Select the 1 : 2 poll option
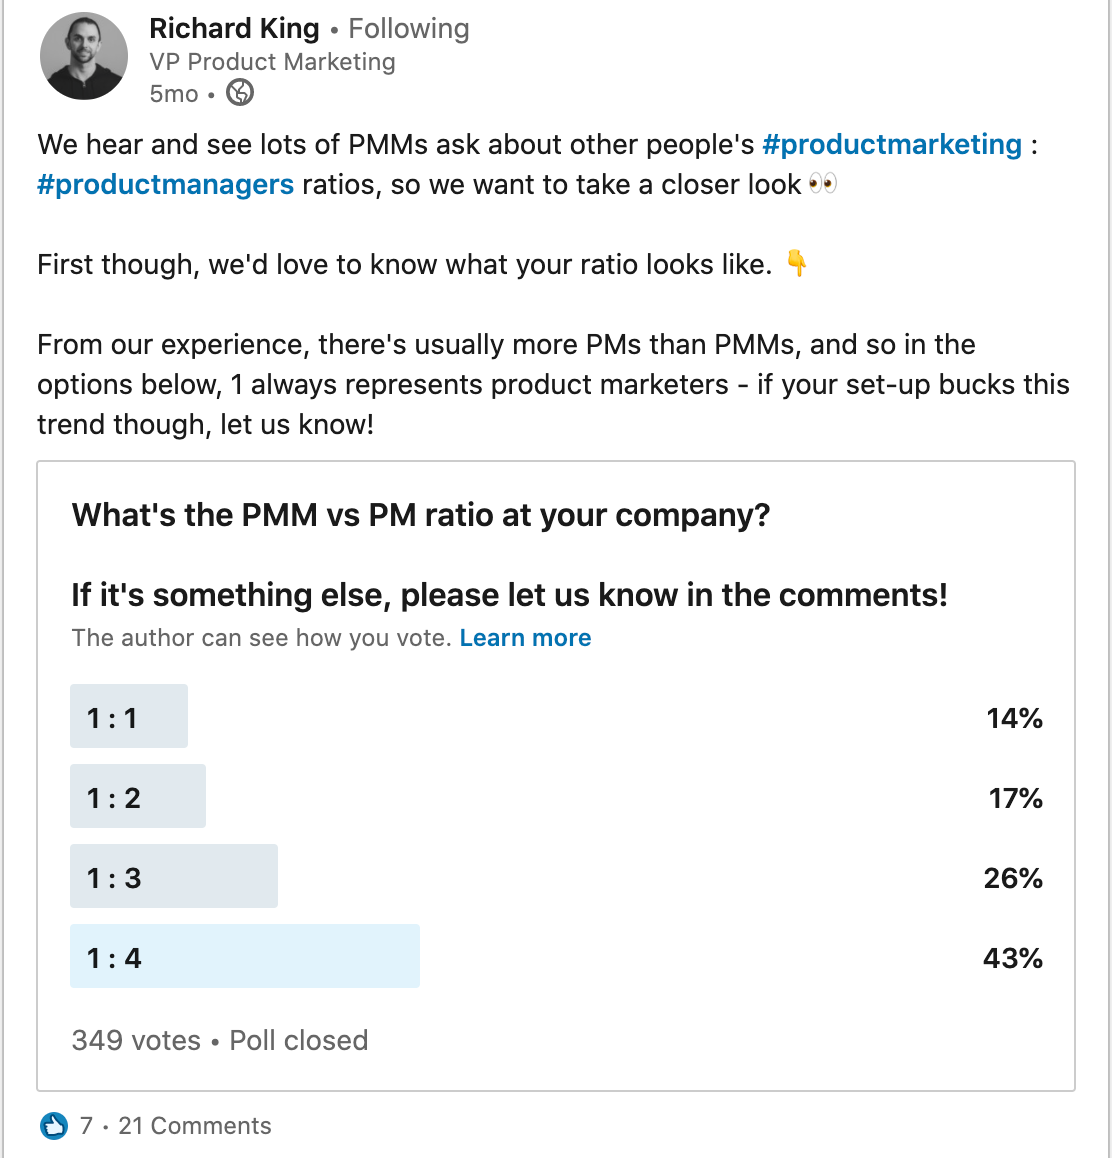The image size is (1112, 1158). pos(137,797)
